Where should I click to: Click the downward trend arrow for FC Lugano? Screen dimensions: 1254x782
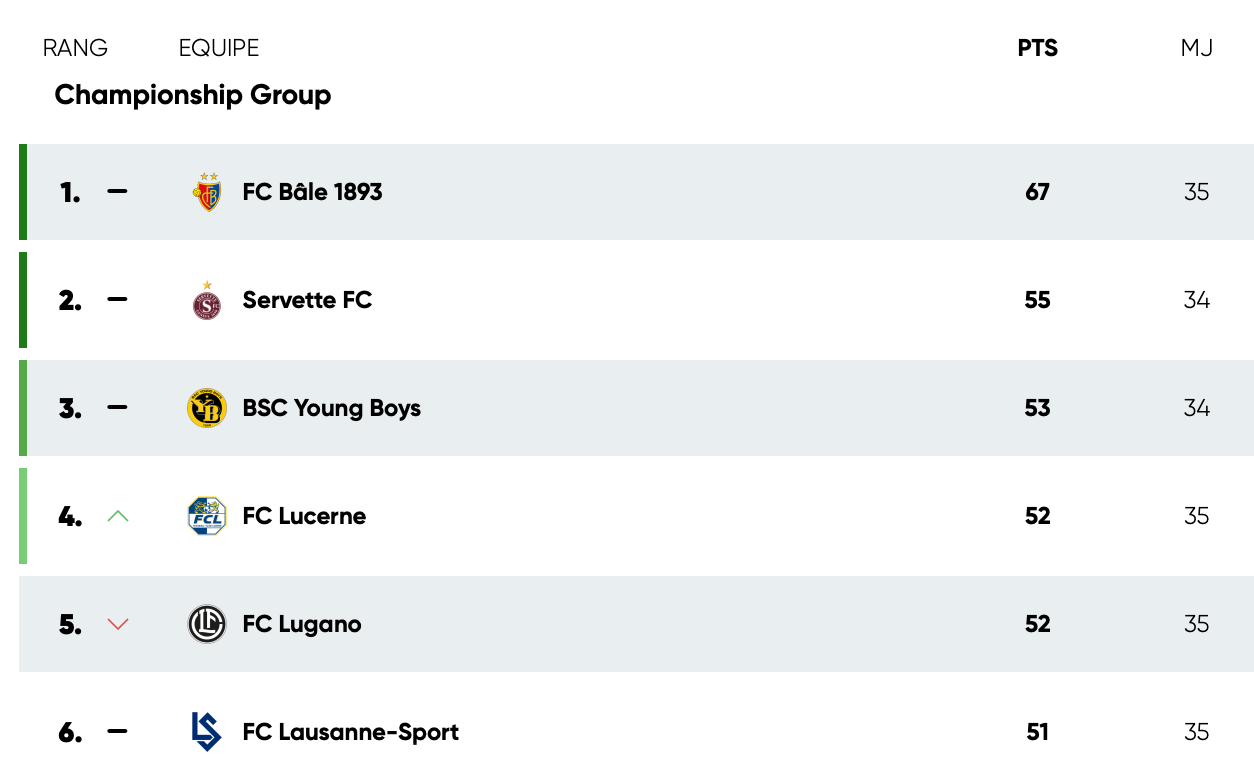click(x=118, y=624)
